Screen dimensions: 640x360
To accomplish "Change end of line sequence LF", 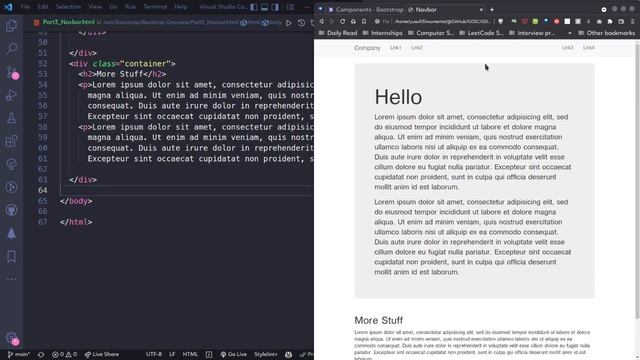I will (172, 354).
